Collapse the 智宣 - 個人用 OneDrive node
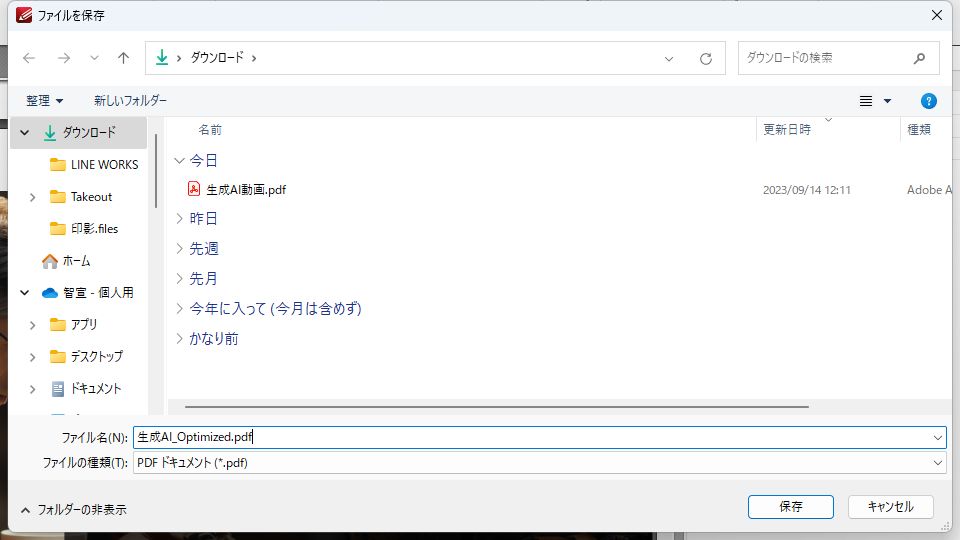The height and width of the screenshot is (540, 960). click(24, 293)
